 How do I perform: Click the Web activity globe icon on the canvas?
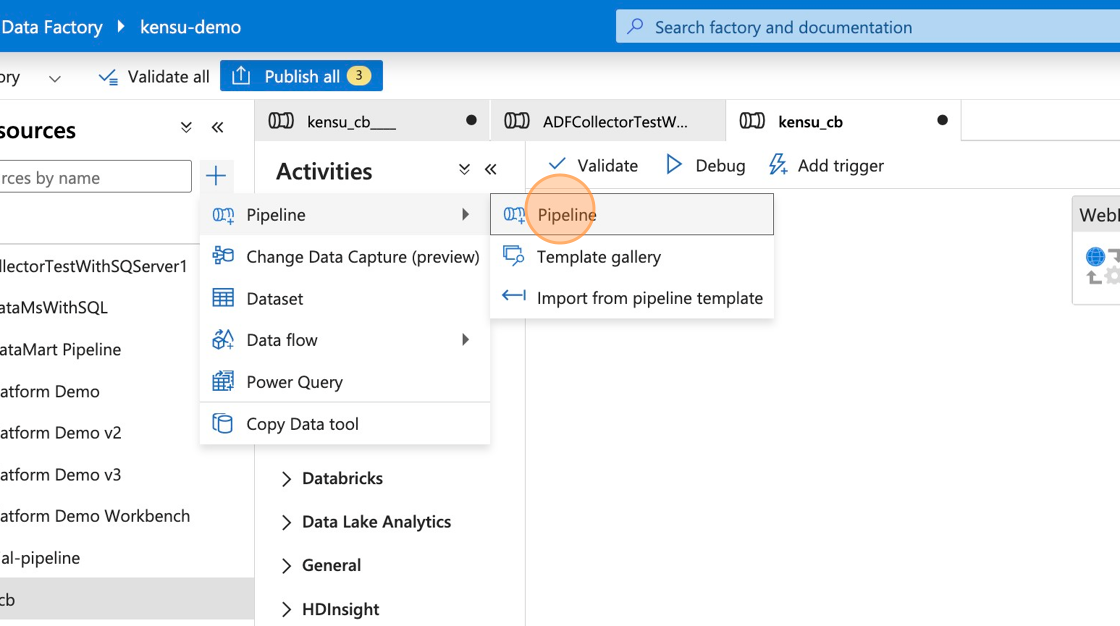pyautogui.click(x=1096, y=256)
